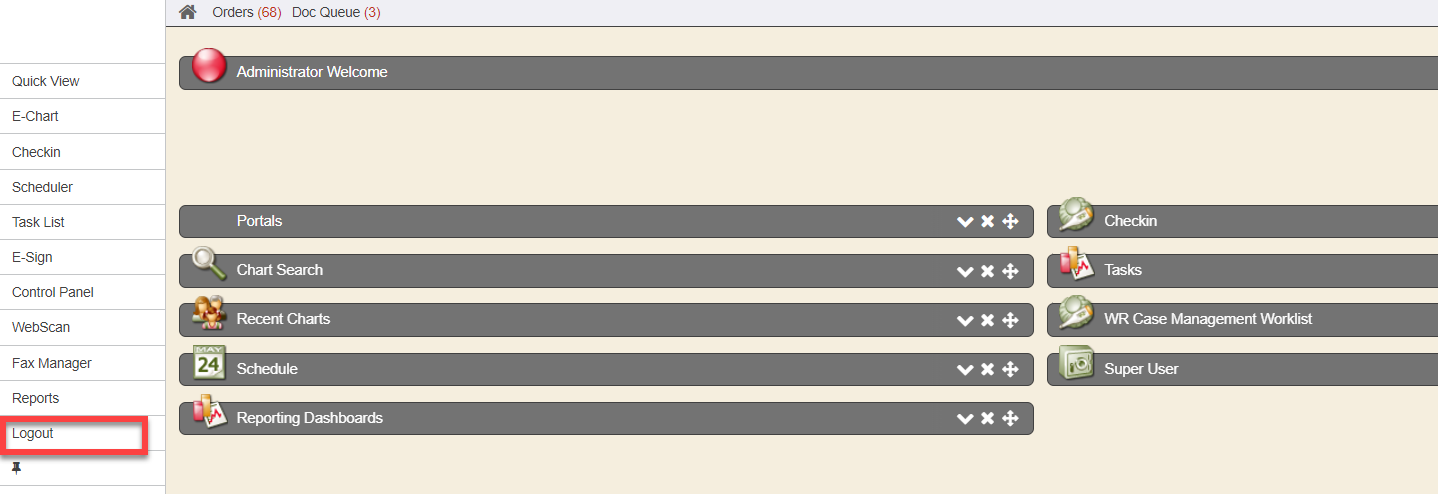Click the WR Case Management Worklist icon
The image size is (1438, 494).
(1076, 314)
